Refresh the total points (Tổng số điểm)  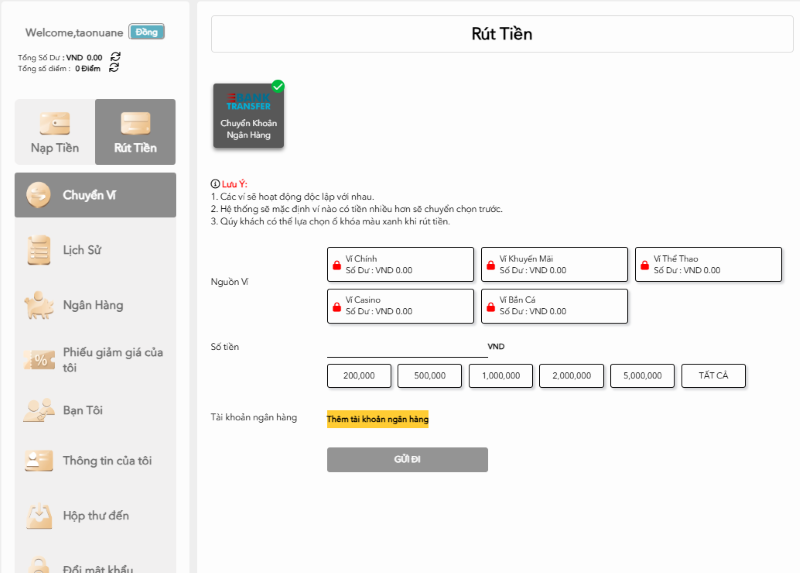(x=115, y=68)
